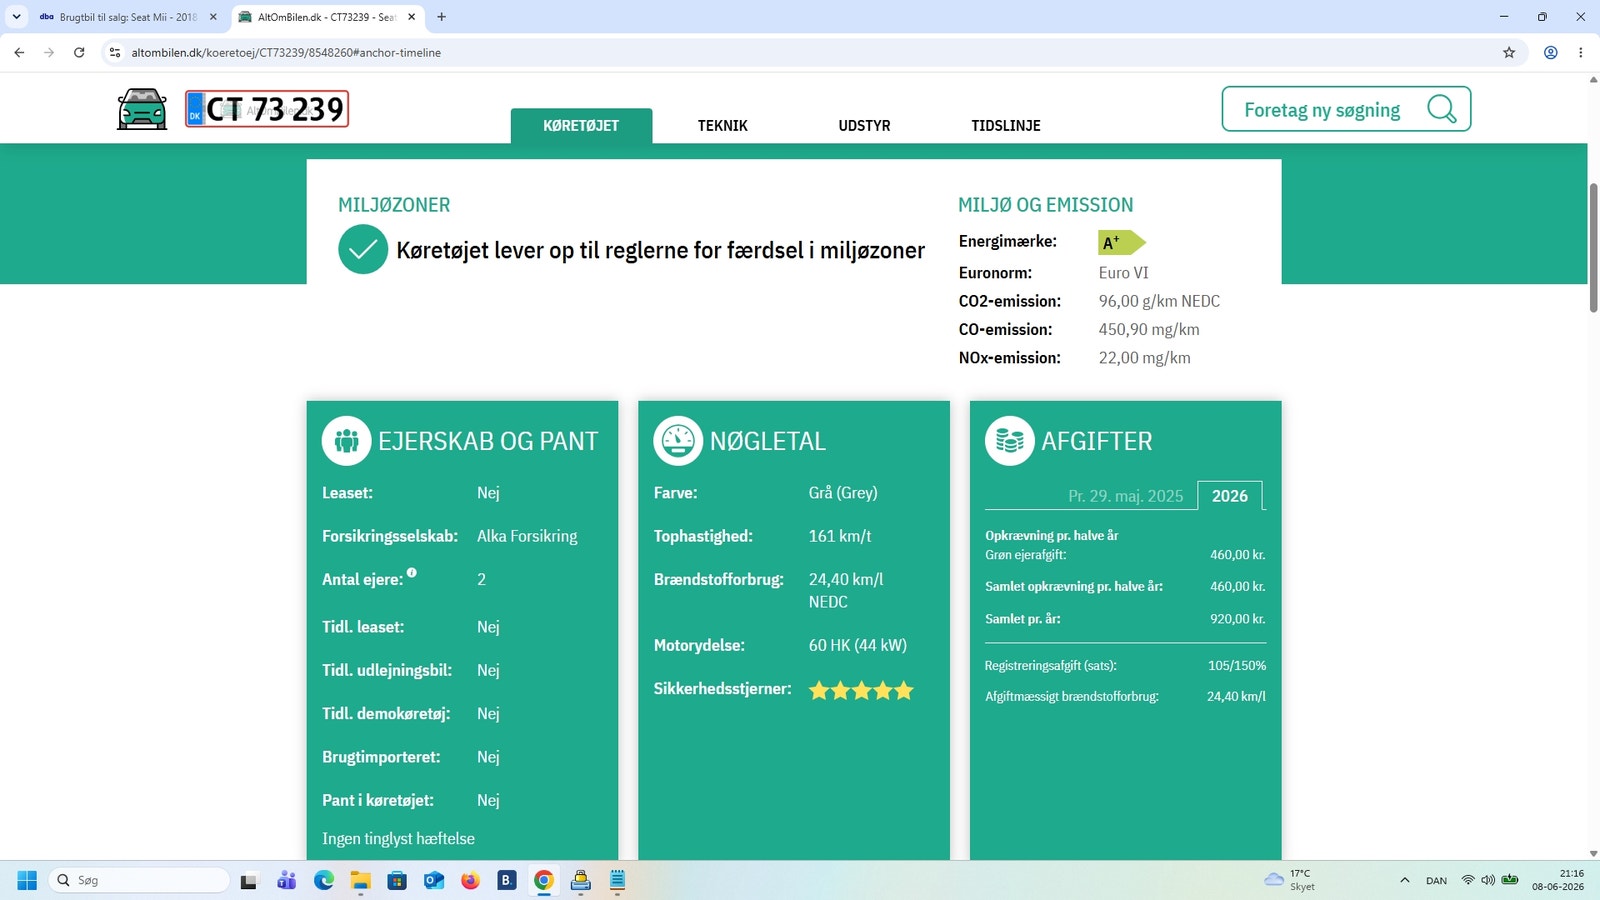Select the Pr. 29. maj. 2025 tax tab
This screenshot has height=900, width=1600.
click(1125, 496)
